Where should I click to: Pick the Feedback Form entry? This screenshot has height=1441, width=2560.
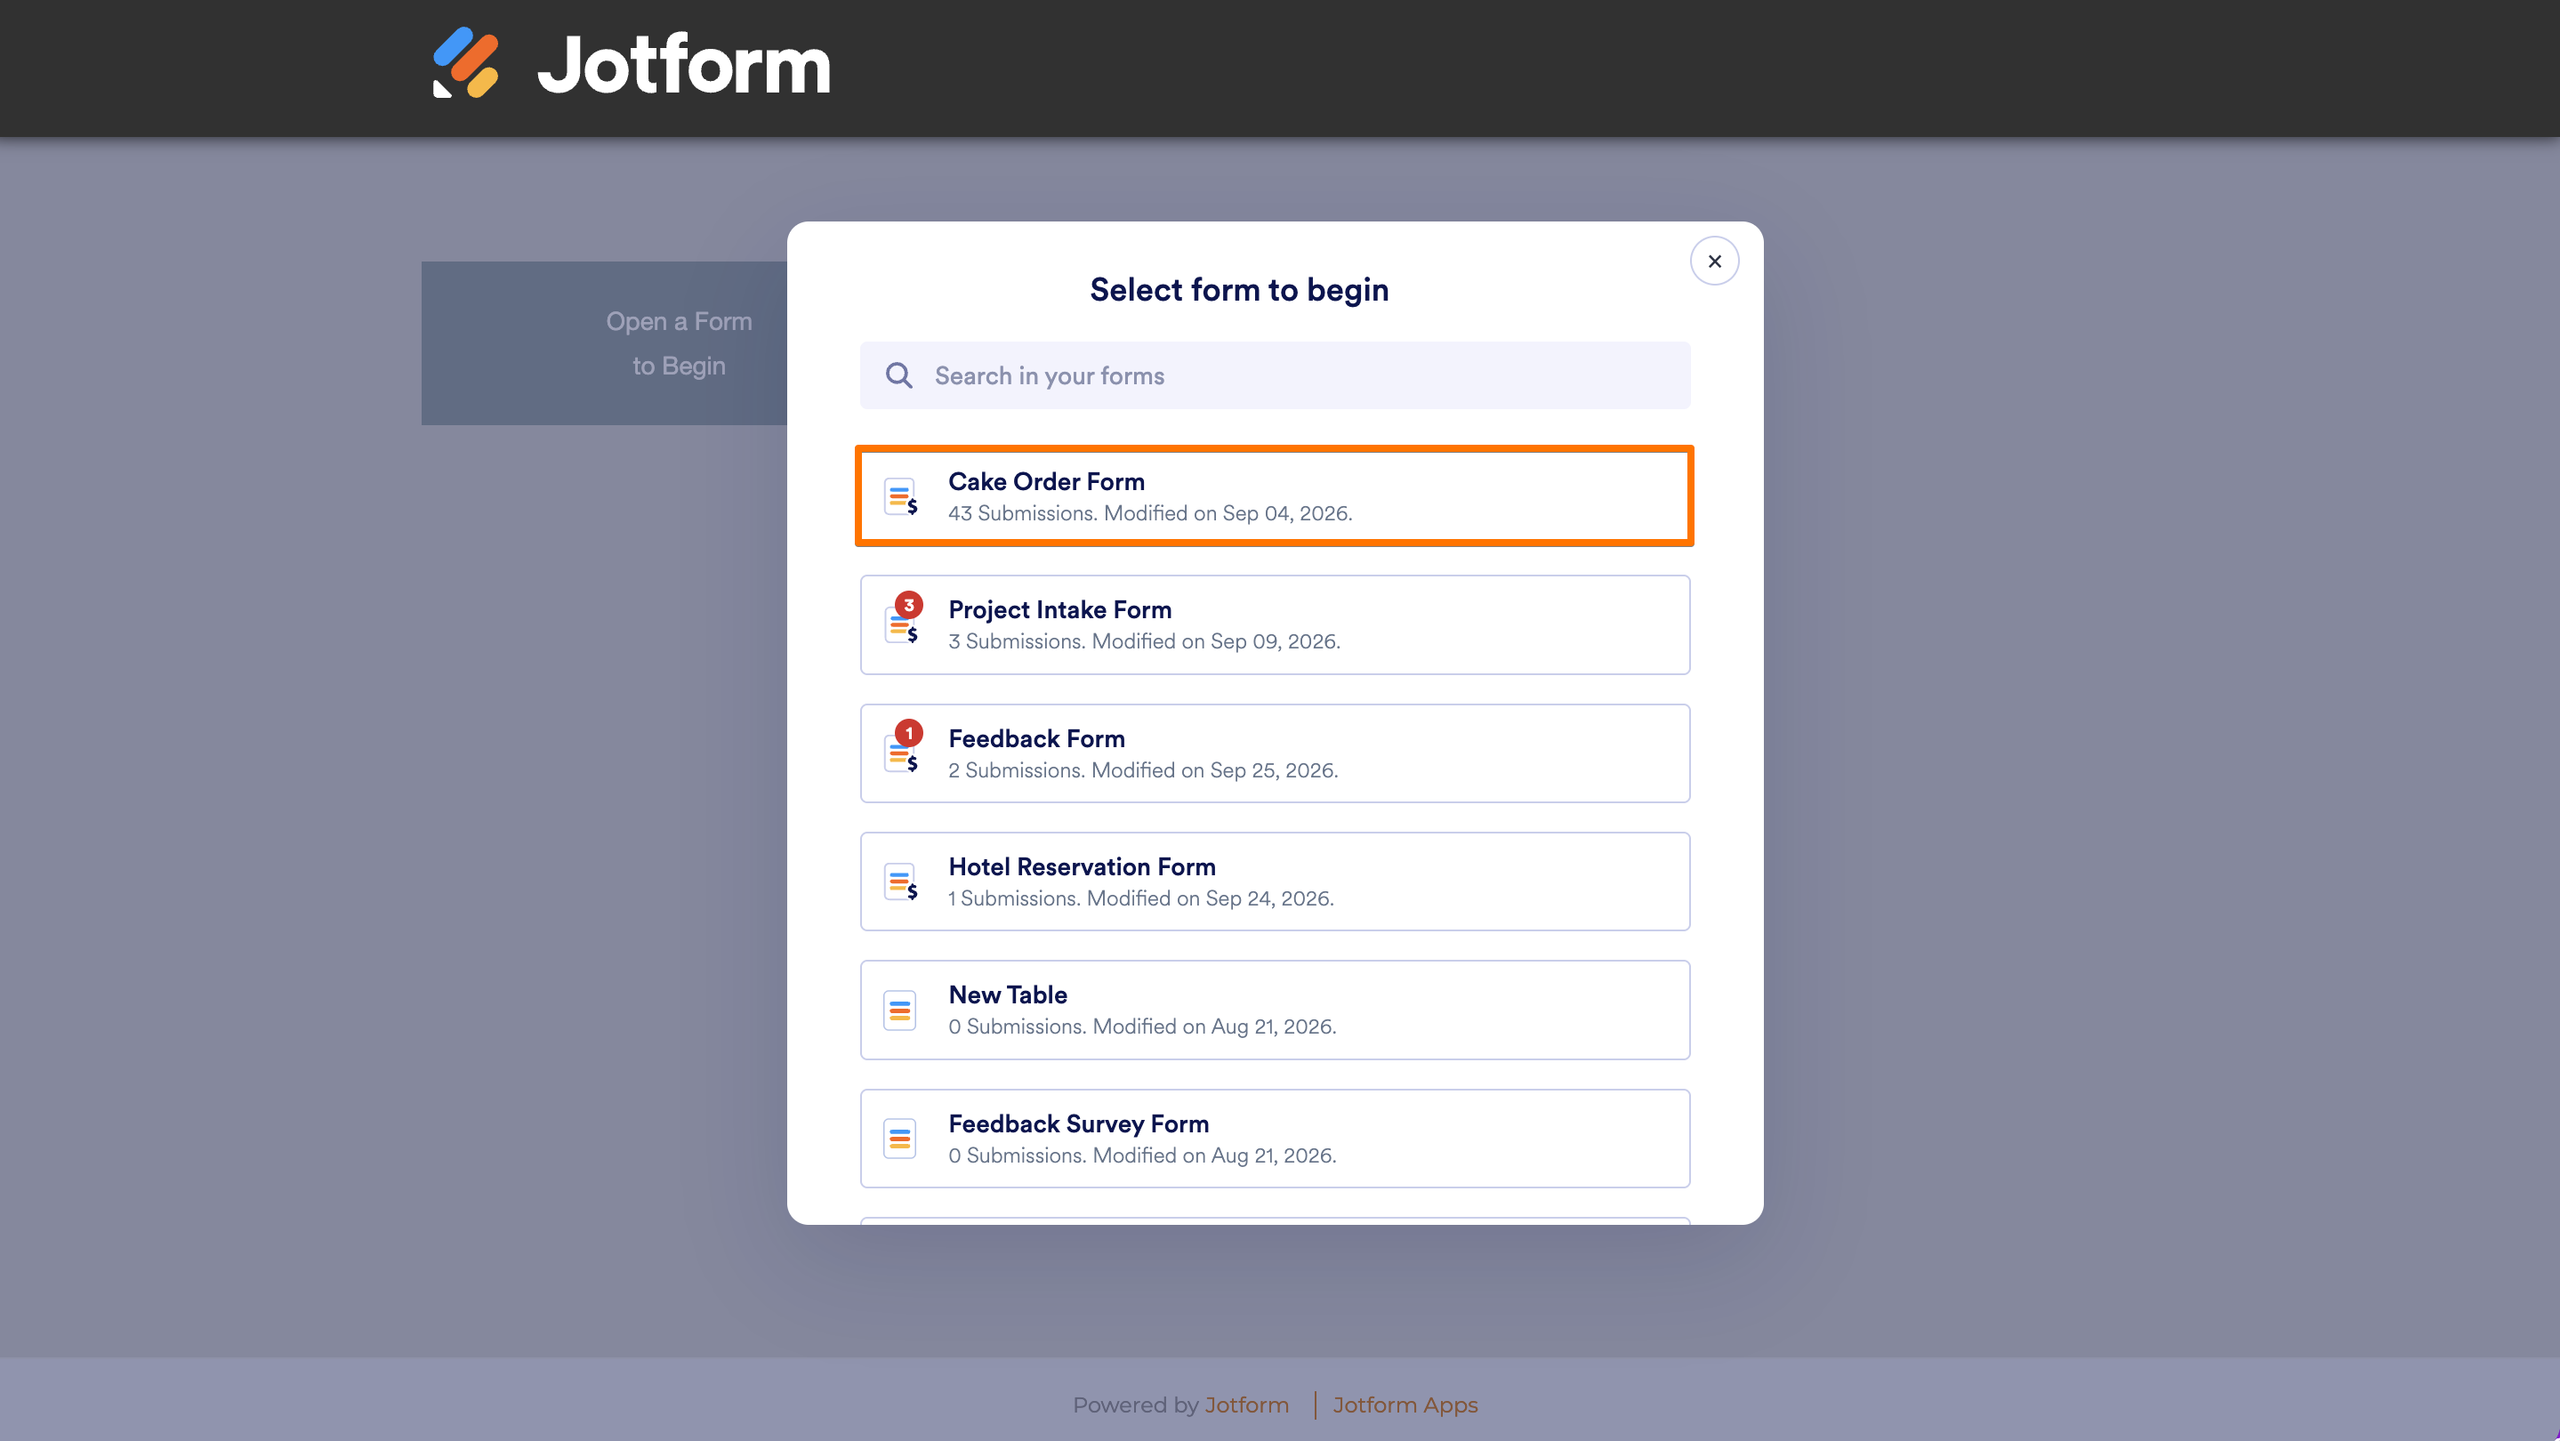click(1275, 753)
